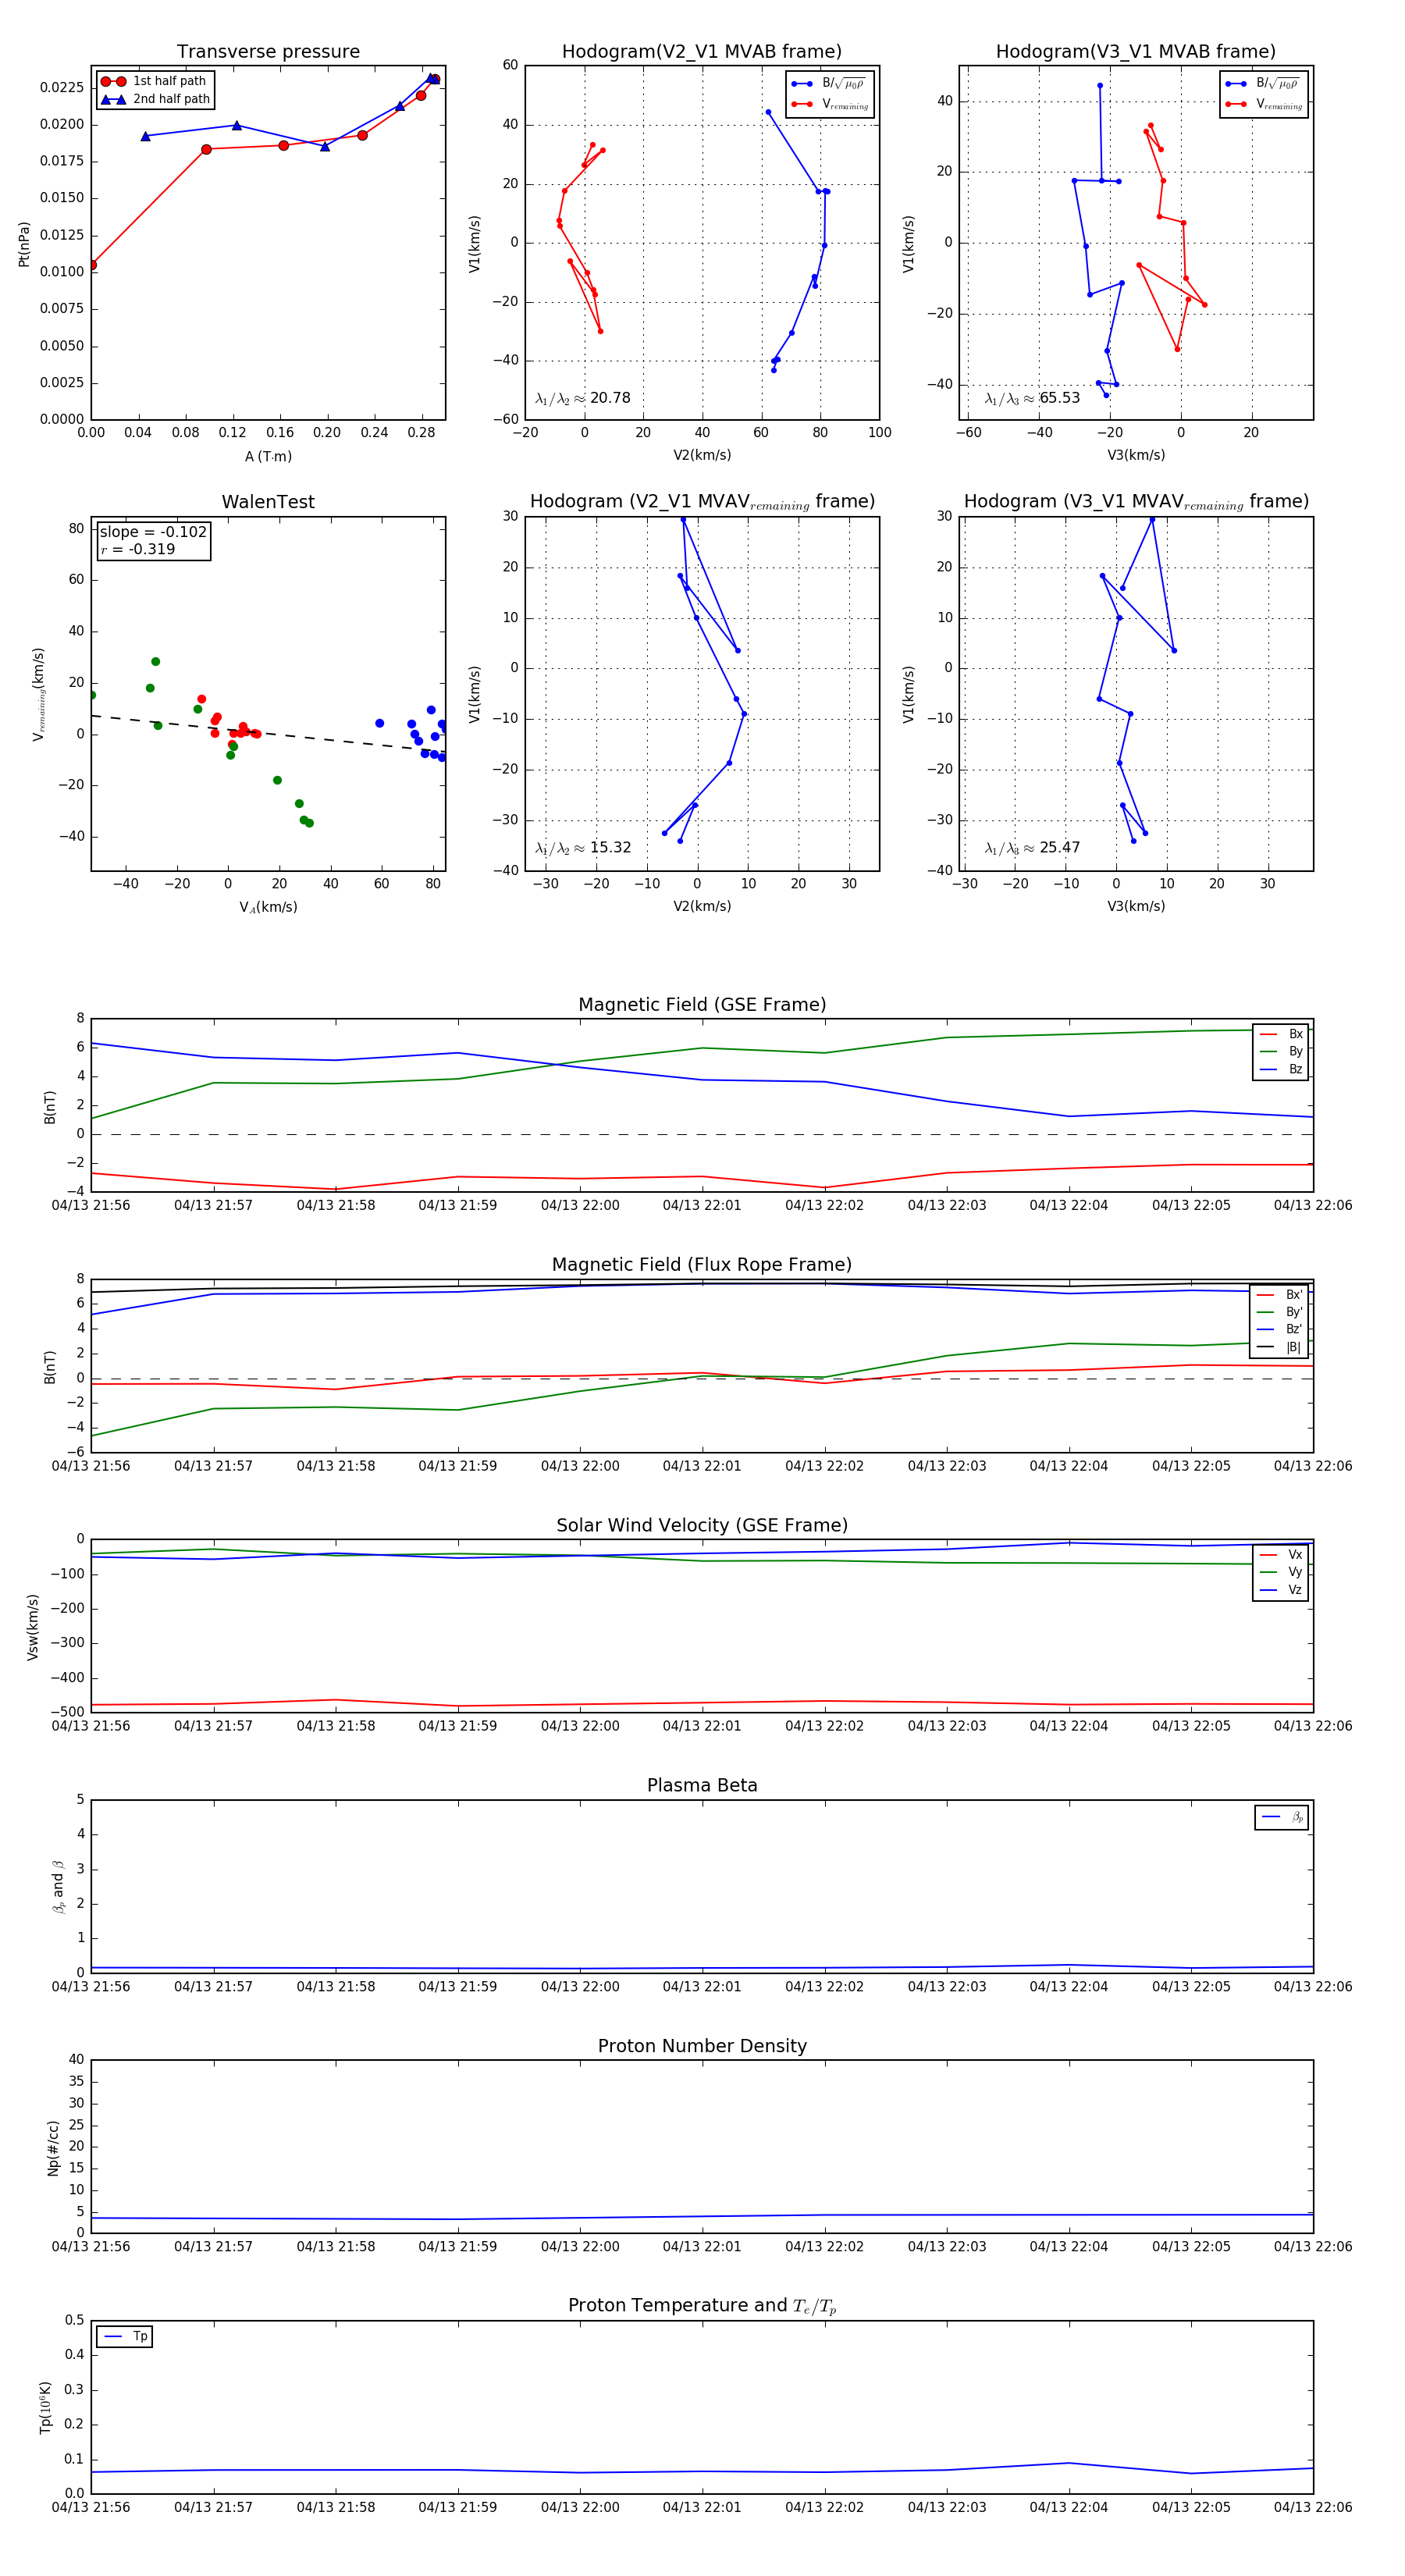Viewport: 1405px width, 2576px height.
Task: Click the "slope = -0.102" text
Action: pyautogui.click(x=153, y=532)
